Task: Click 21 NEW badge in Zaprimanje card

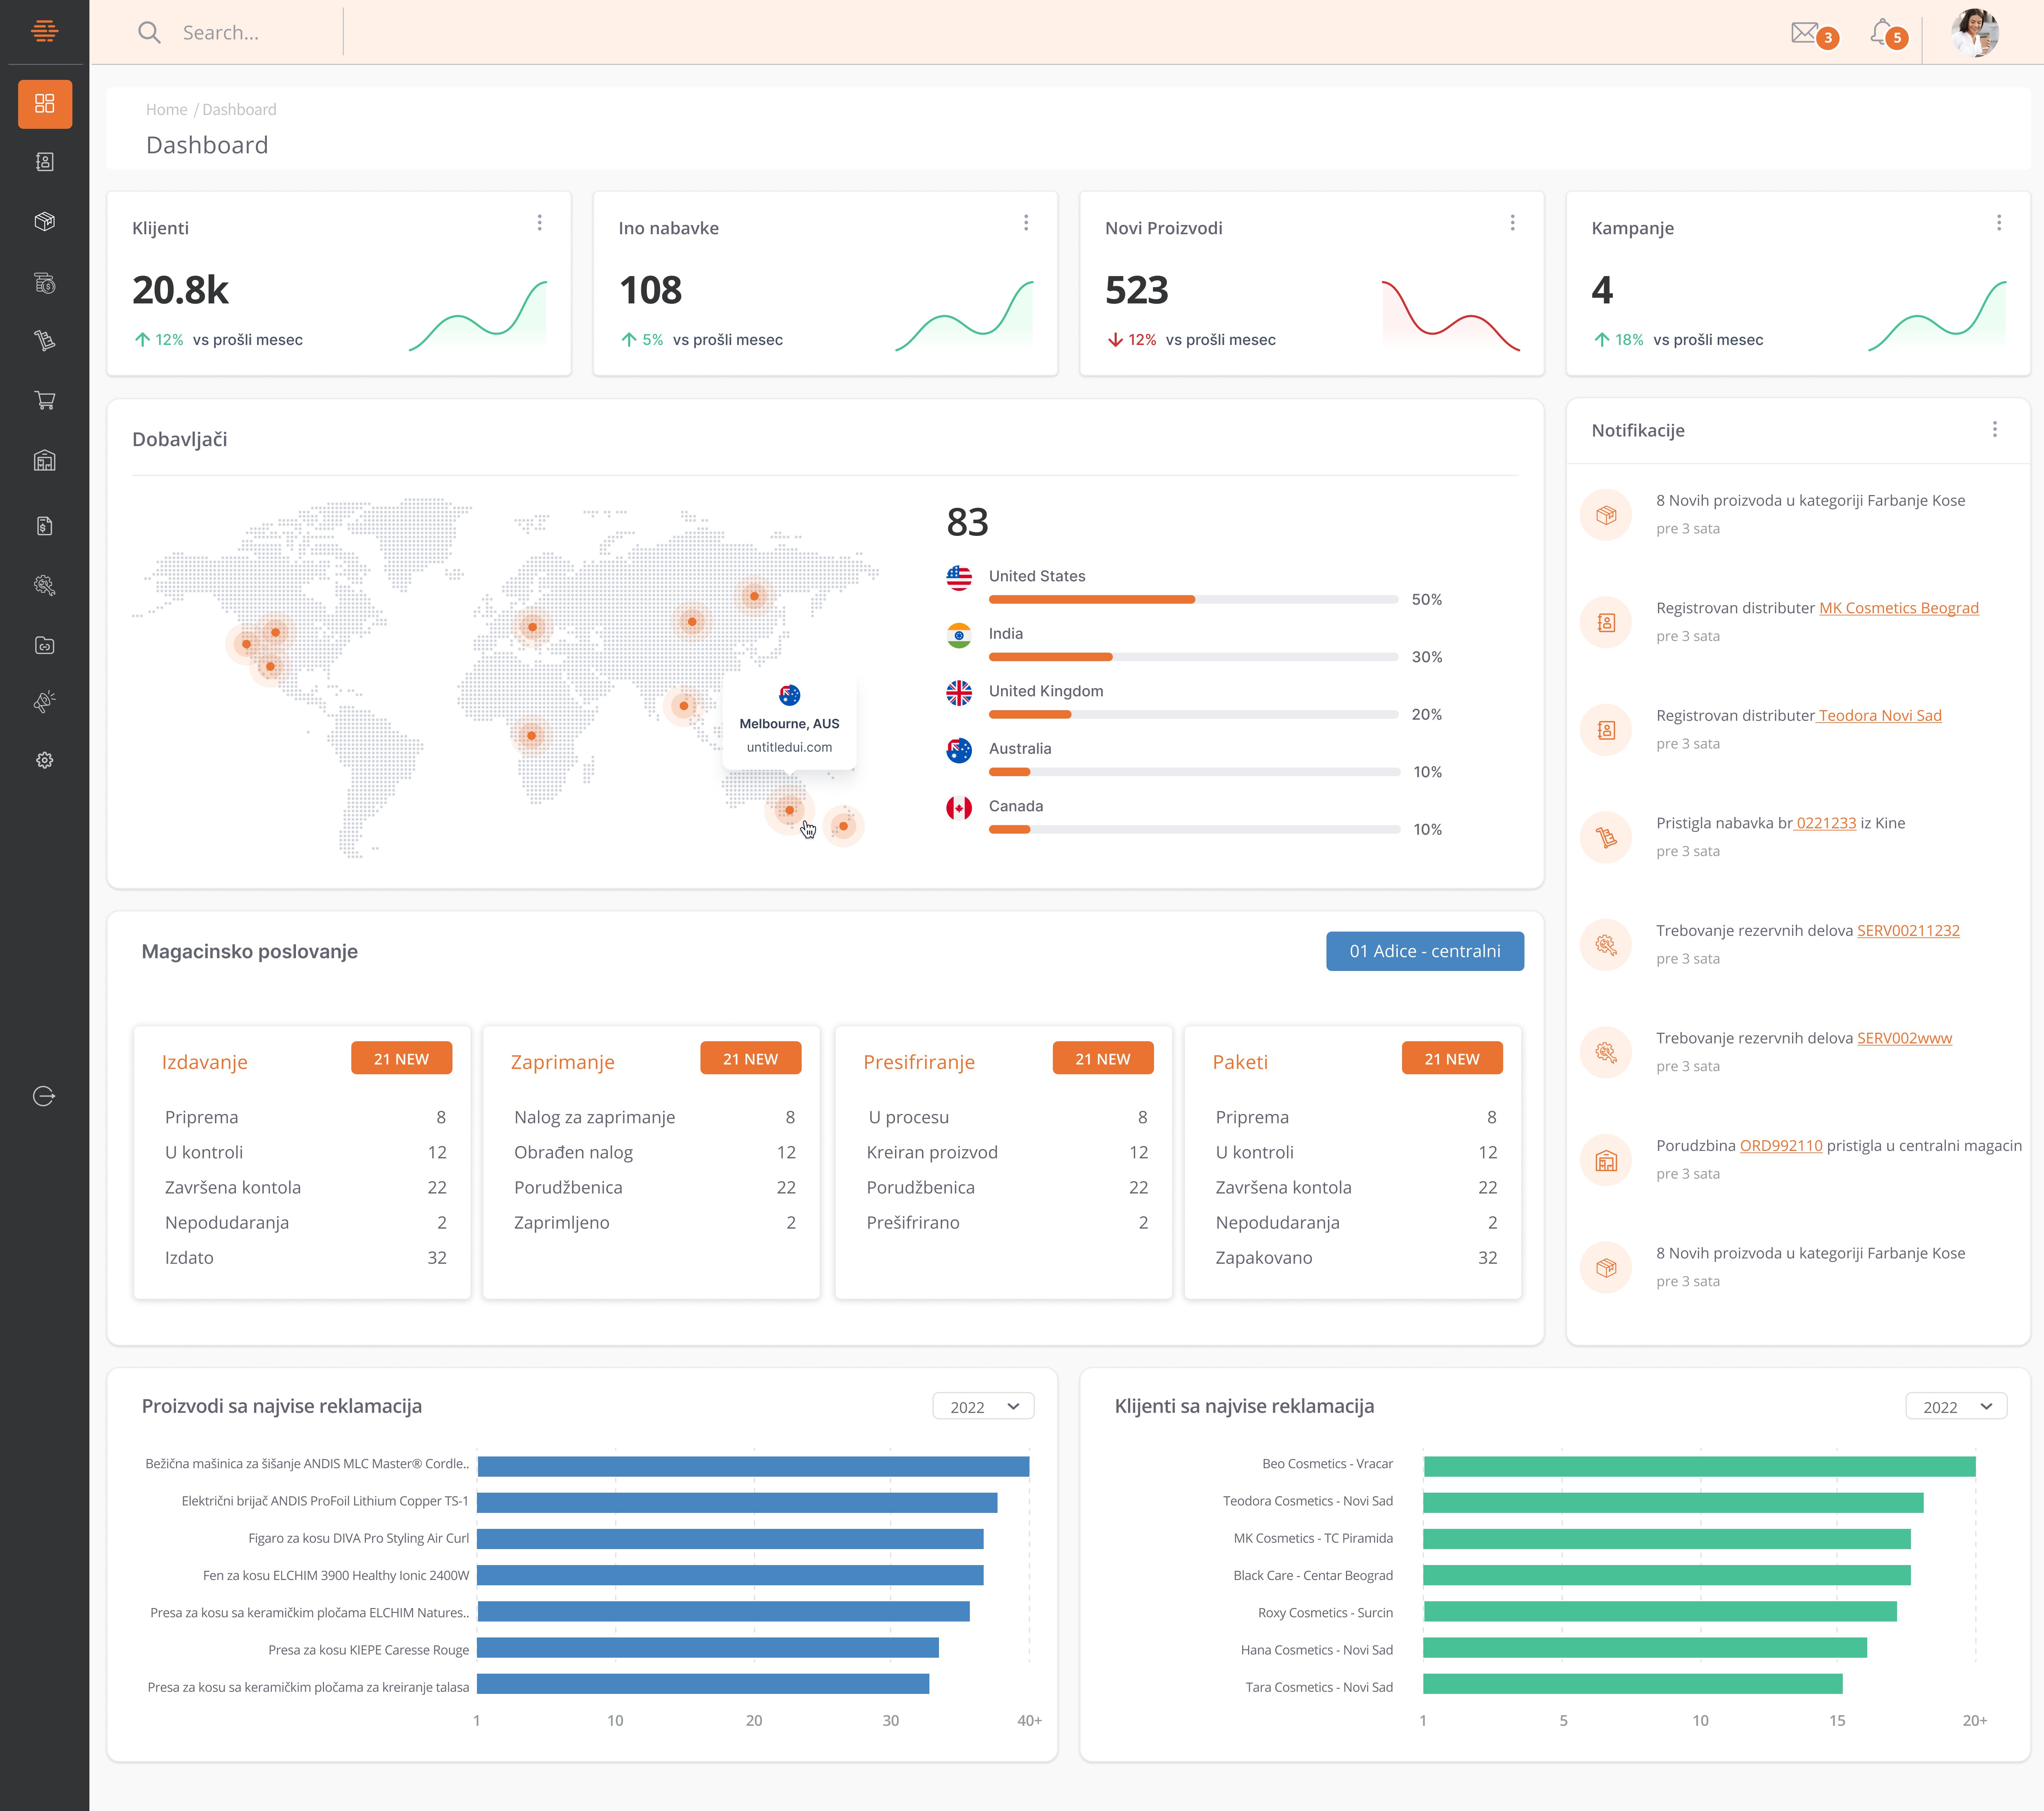Action: pyautogui.click(x=750, y=1058)
